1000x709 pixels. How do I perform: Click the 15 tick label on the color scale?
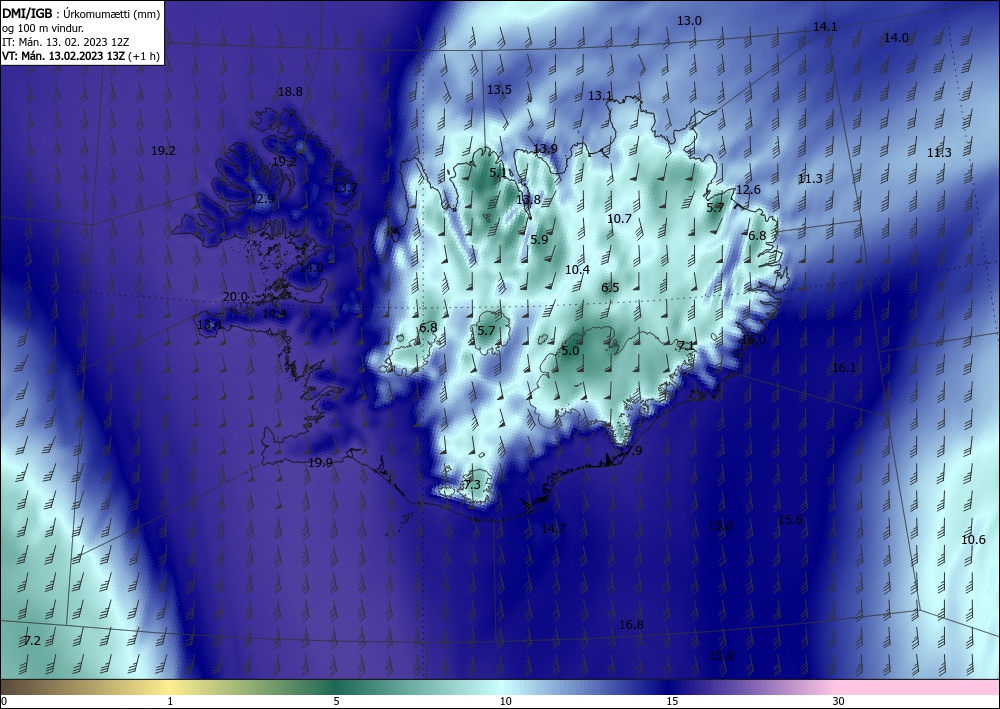tap(672, 702)
